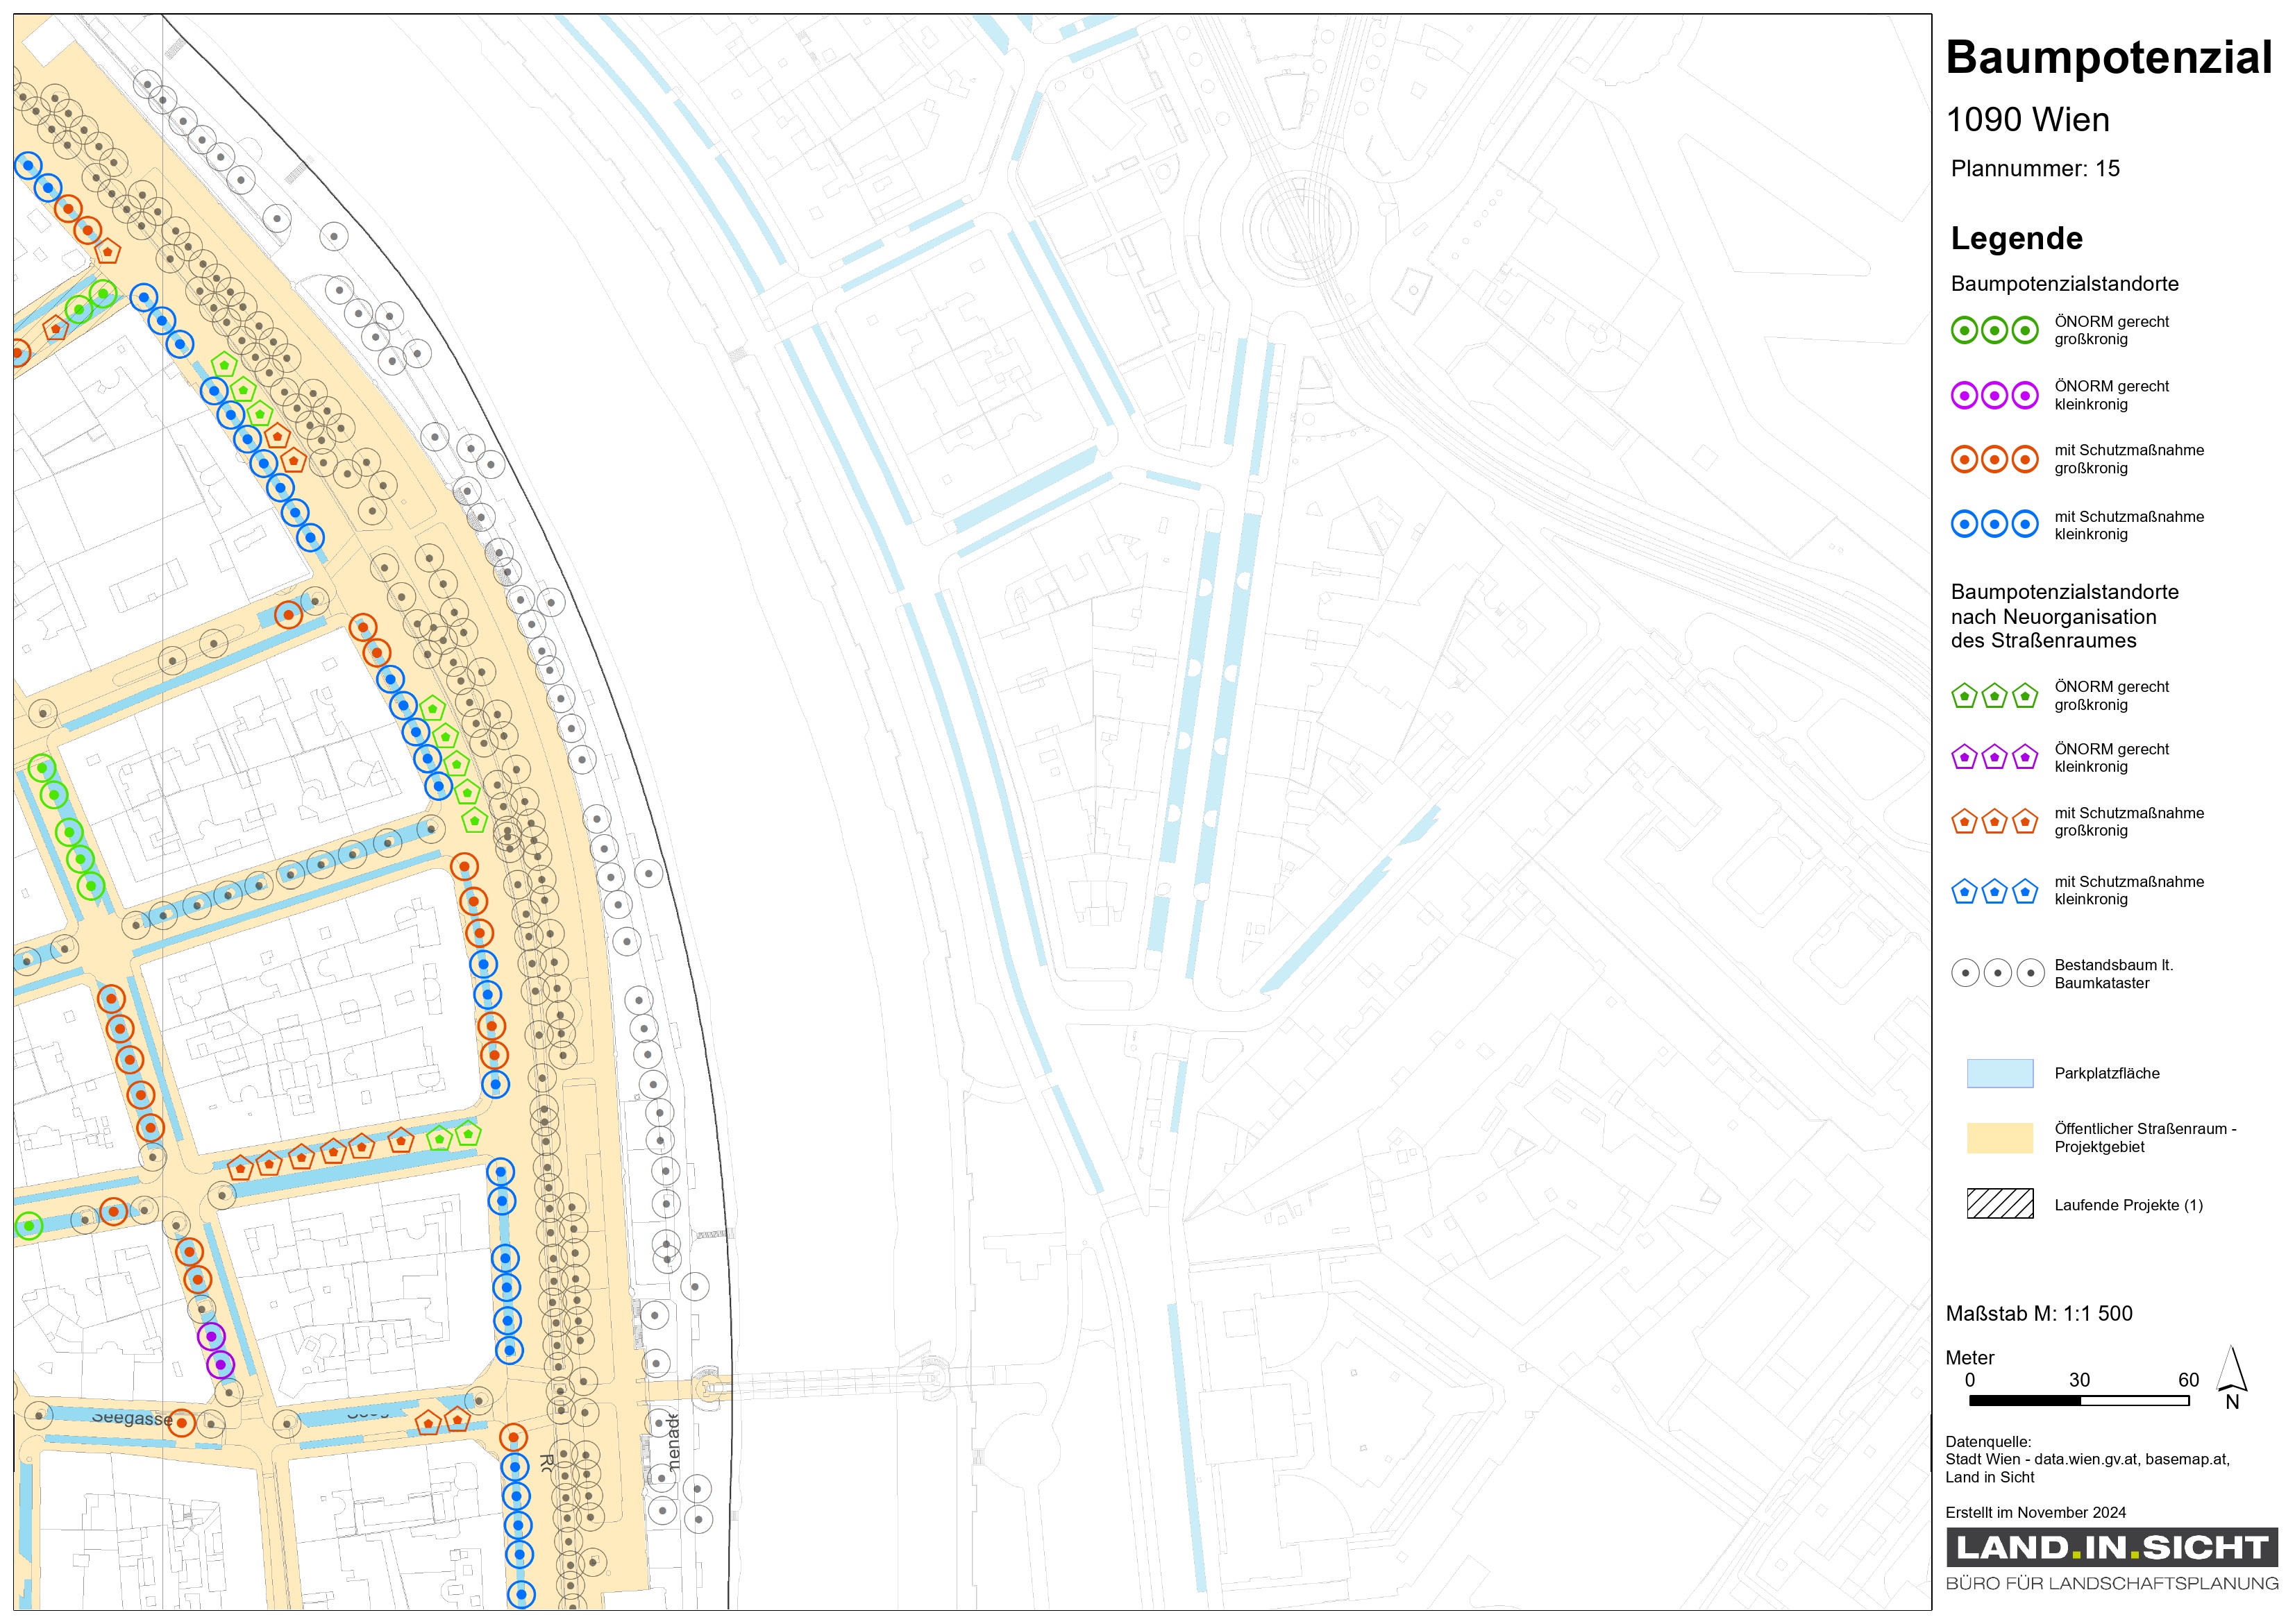Click the Seegasse street label
The width and height of the screenshot is (2295, 1624).
pyautogui.click(x=131, y=1418)
